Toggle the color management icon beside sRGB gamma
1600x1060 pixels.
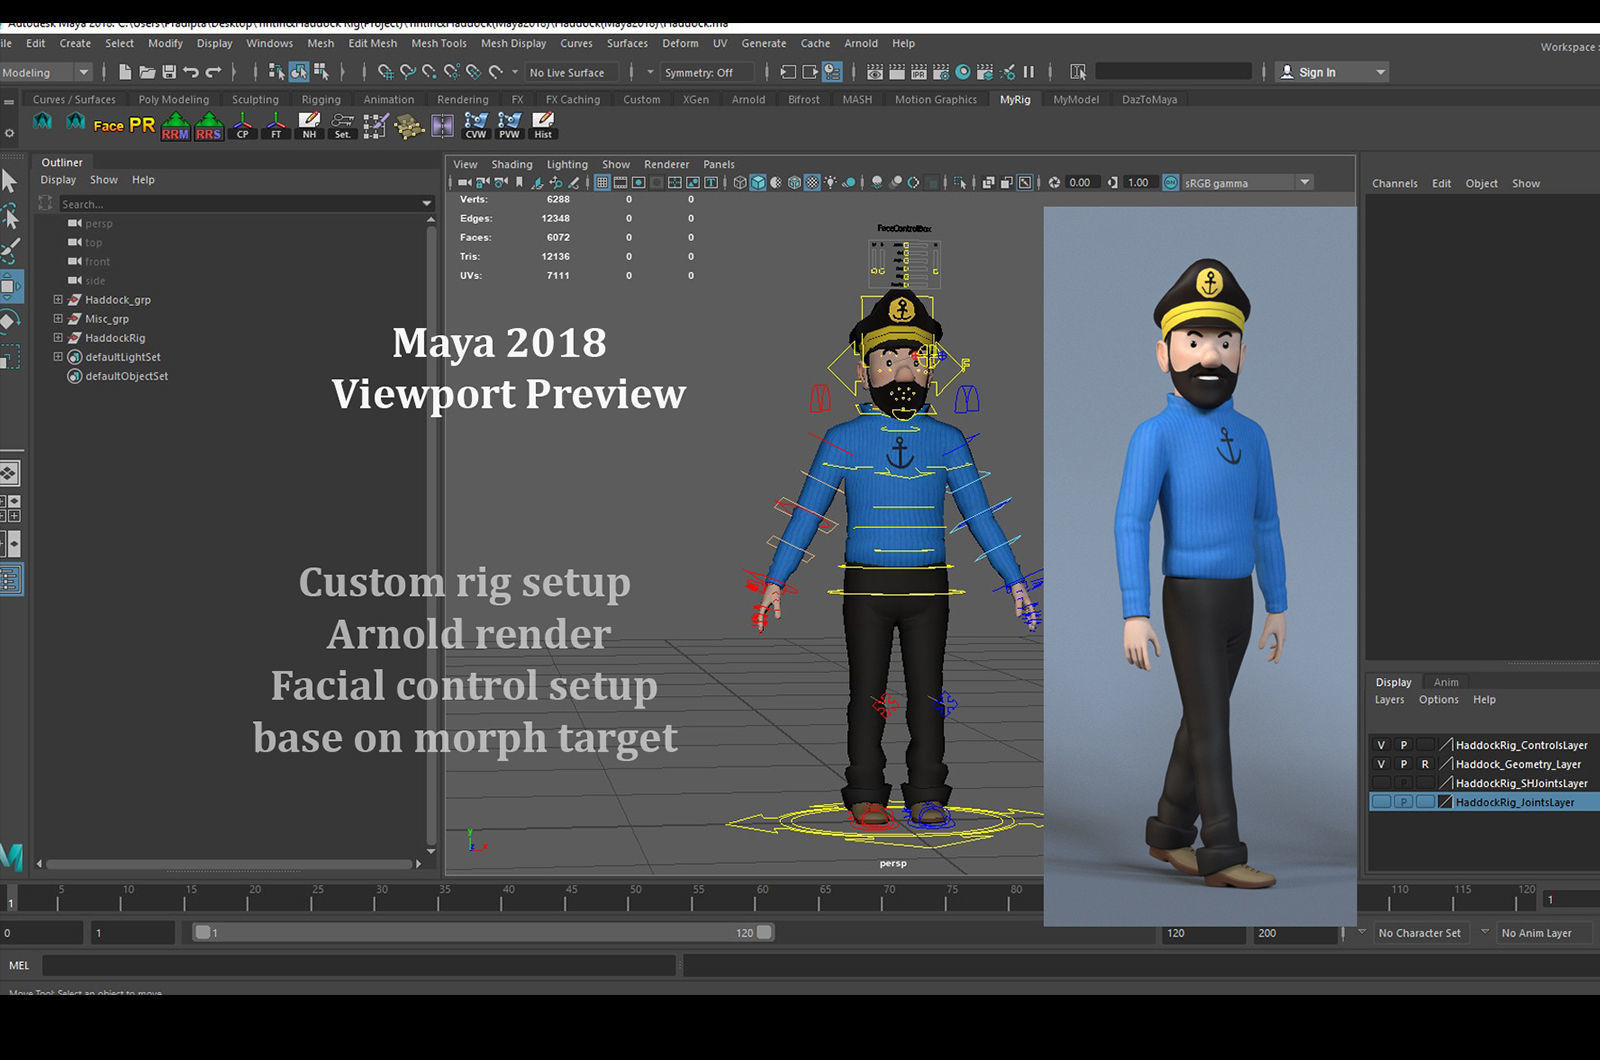pos(1170,183)
